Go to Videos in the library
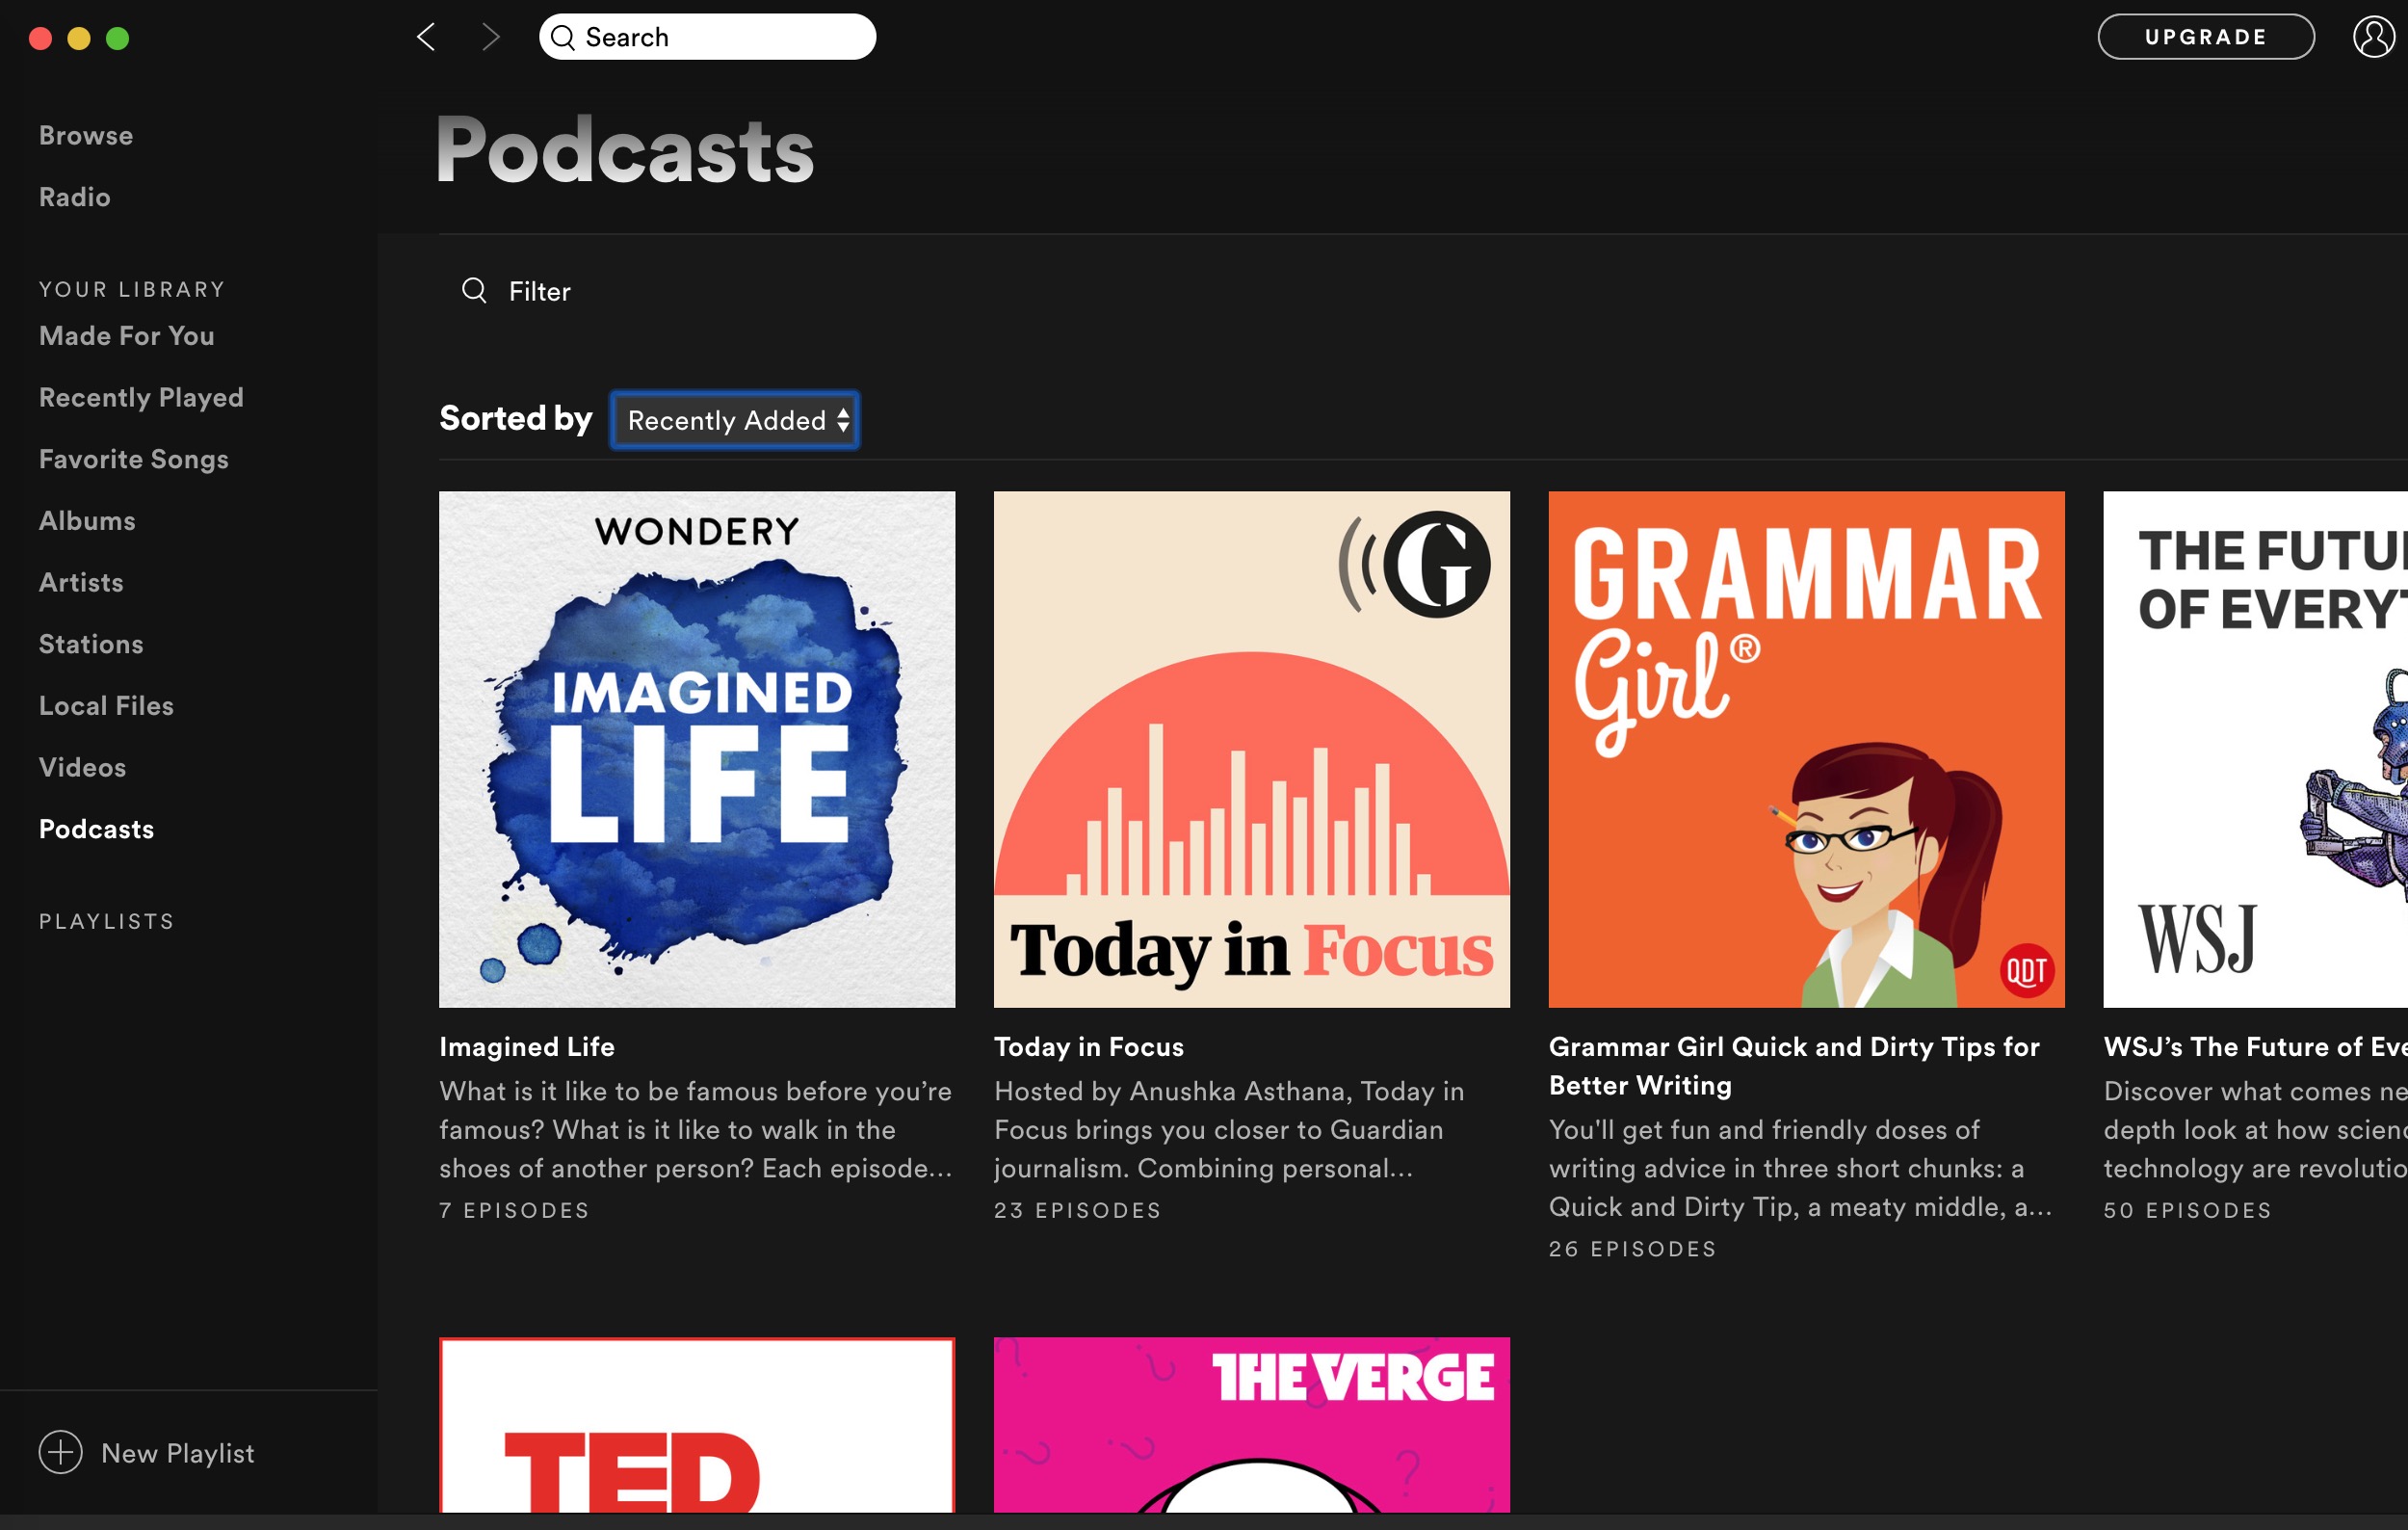2408x1530 pixels. [x=82, y=767]
